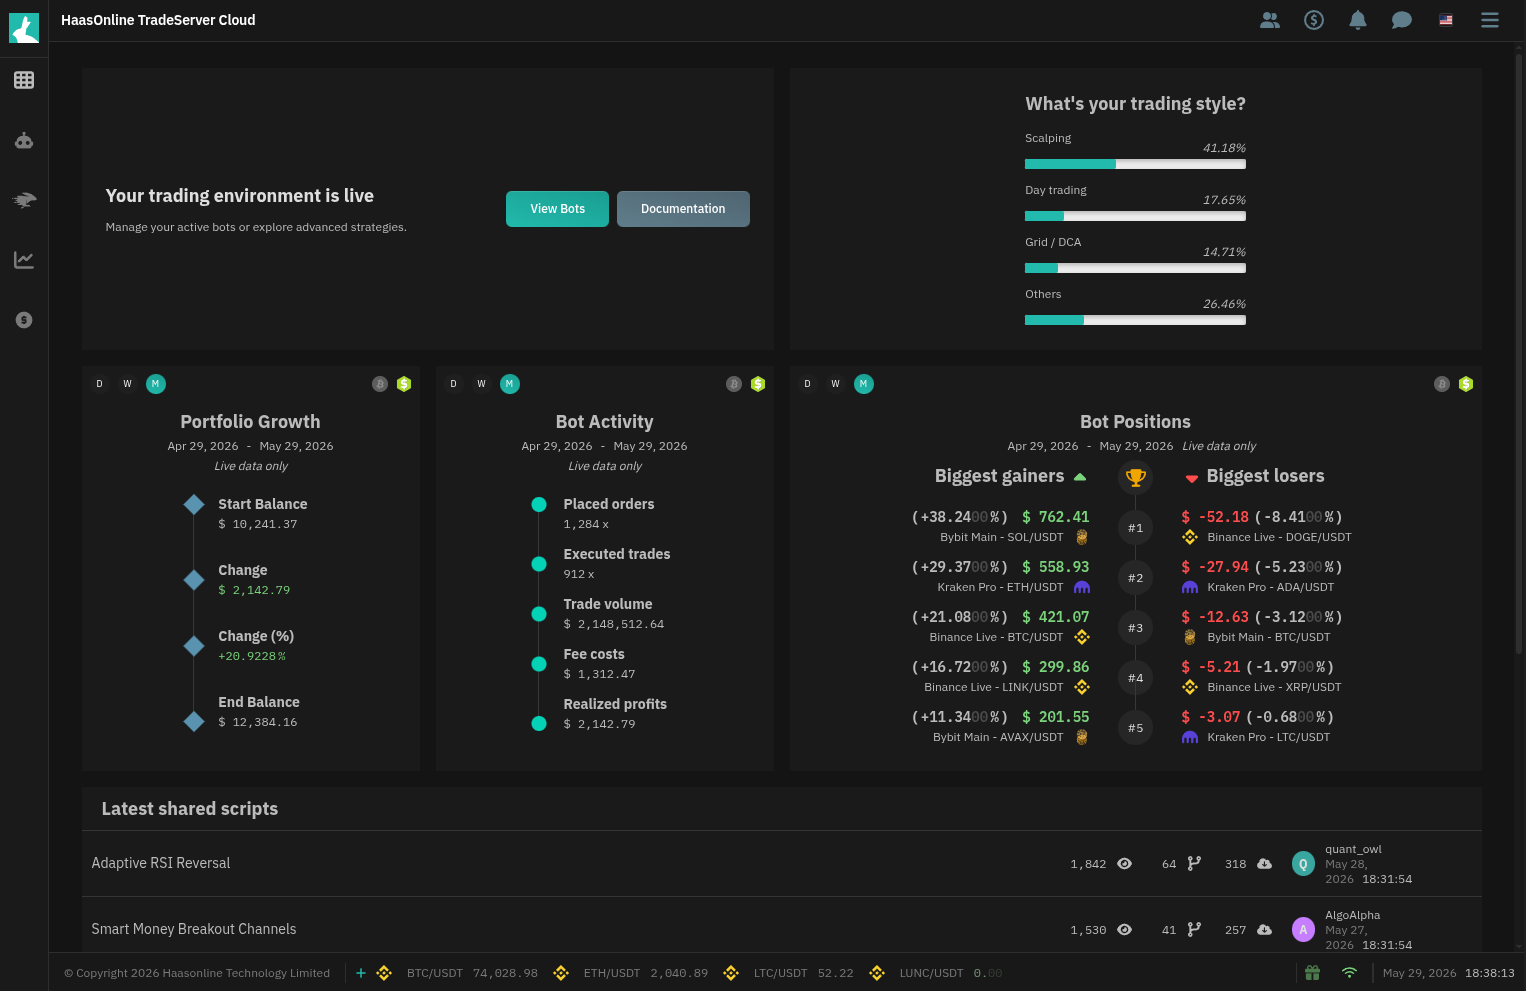
Task: Click the Day trading progress bar
Action: pos(1135,216)
